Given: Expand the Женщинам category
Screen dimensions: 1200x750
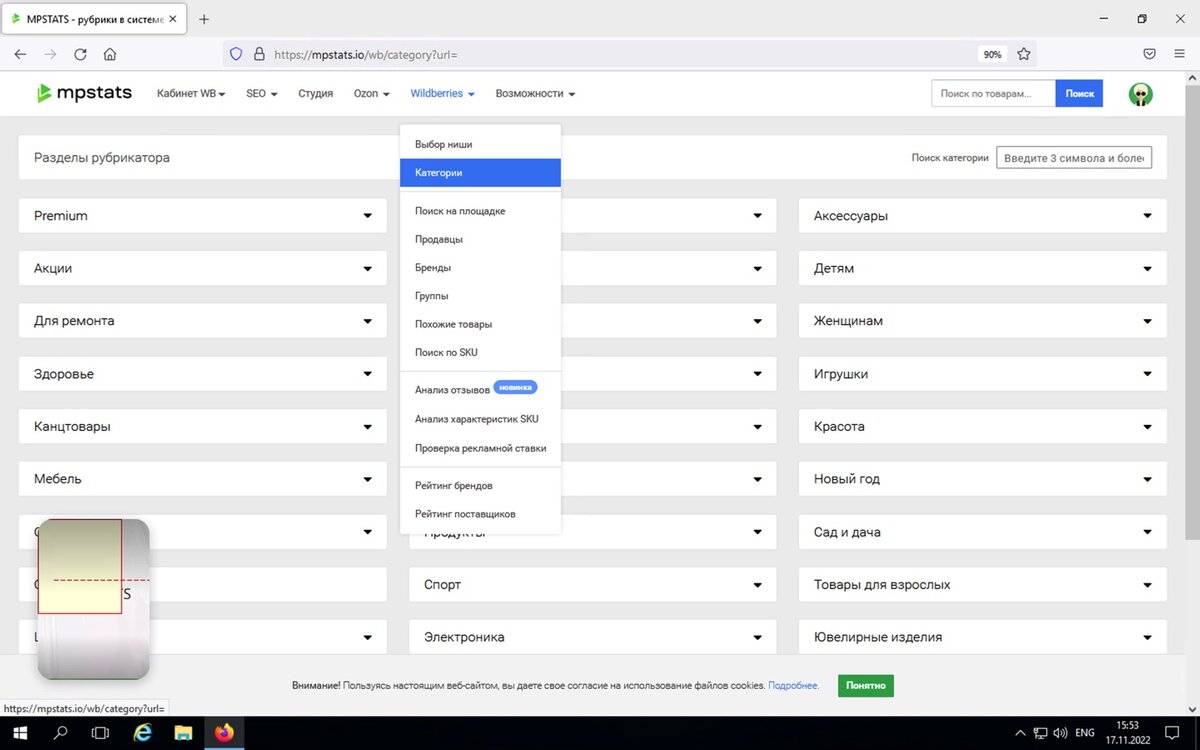Looking at the screenshot, I should click(x=982, y=321).
